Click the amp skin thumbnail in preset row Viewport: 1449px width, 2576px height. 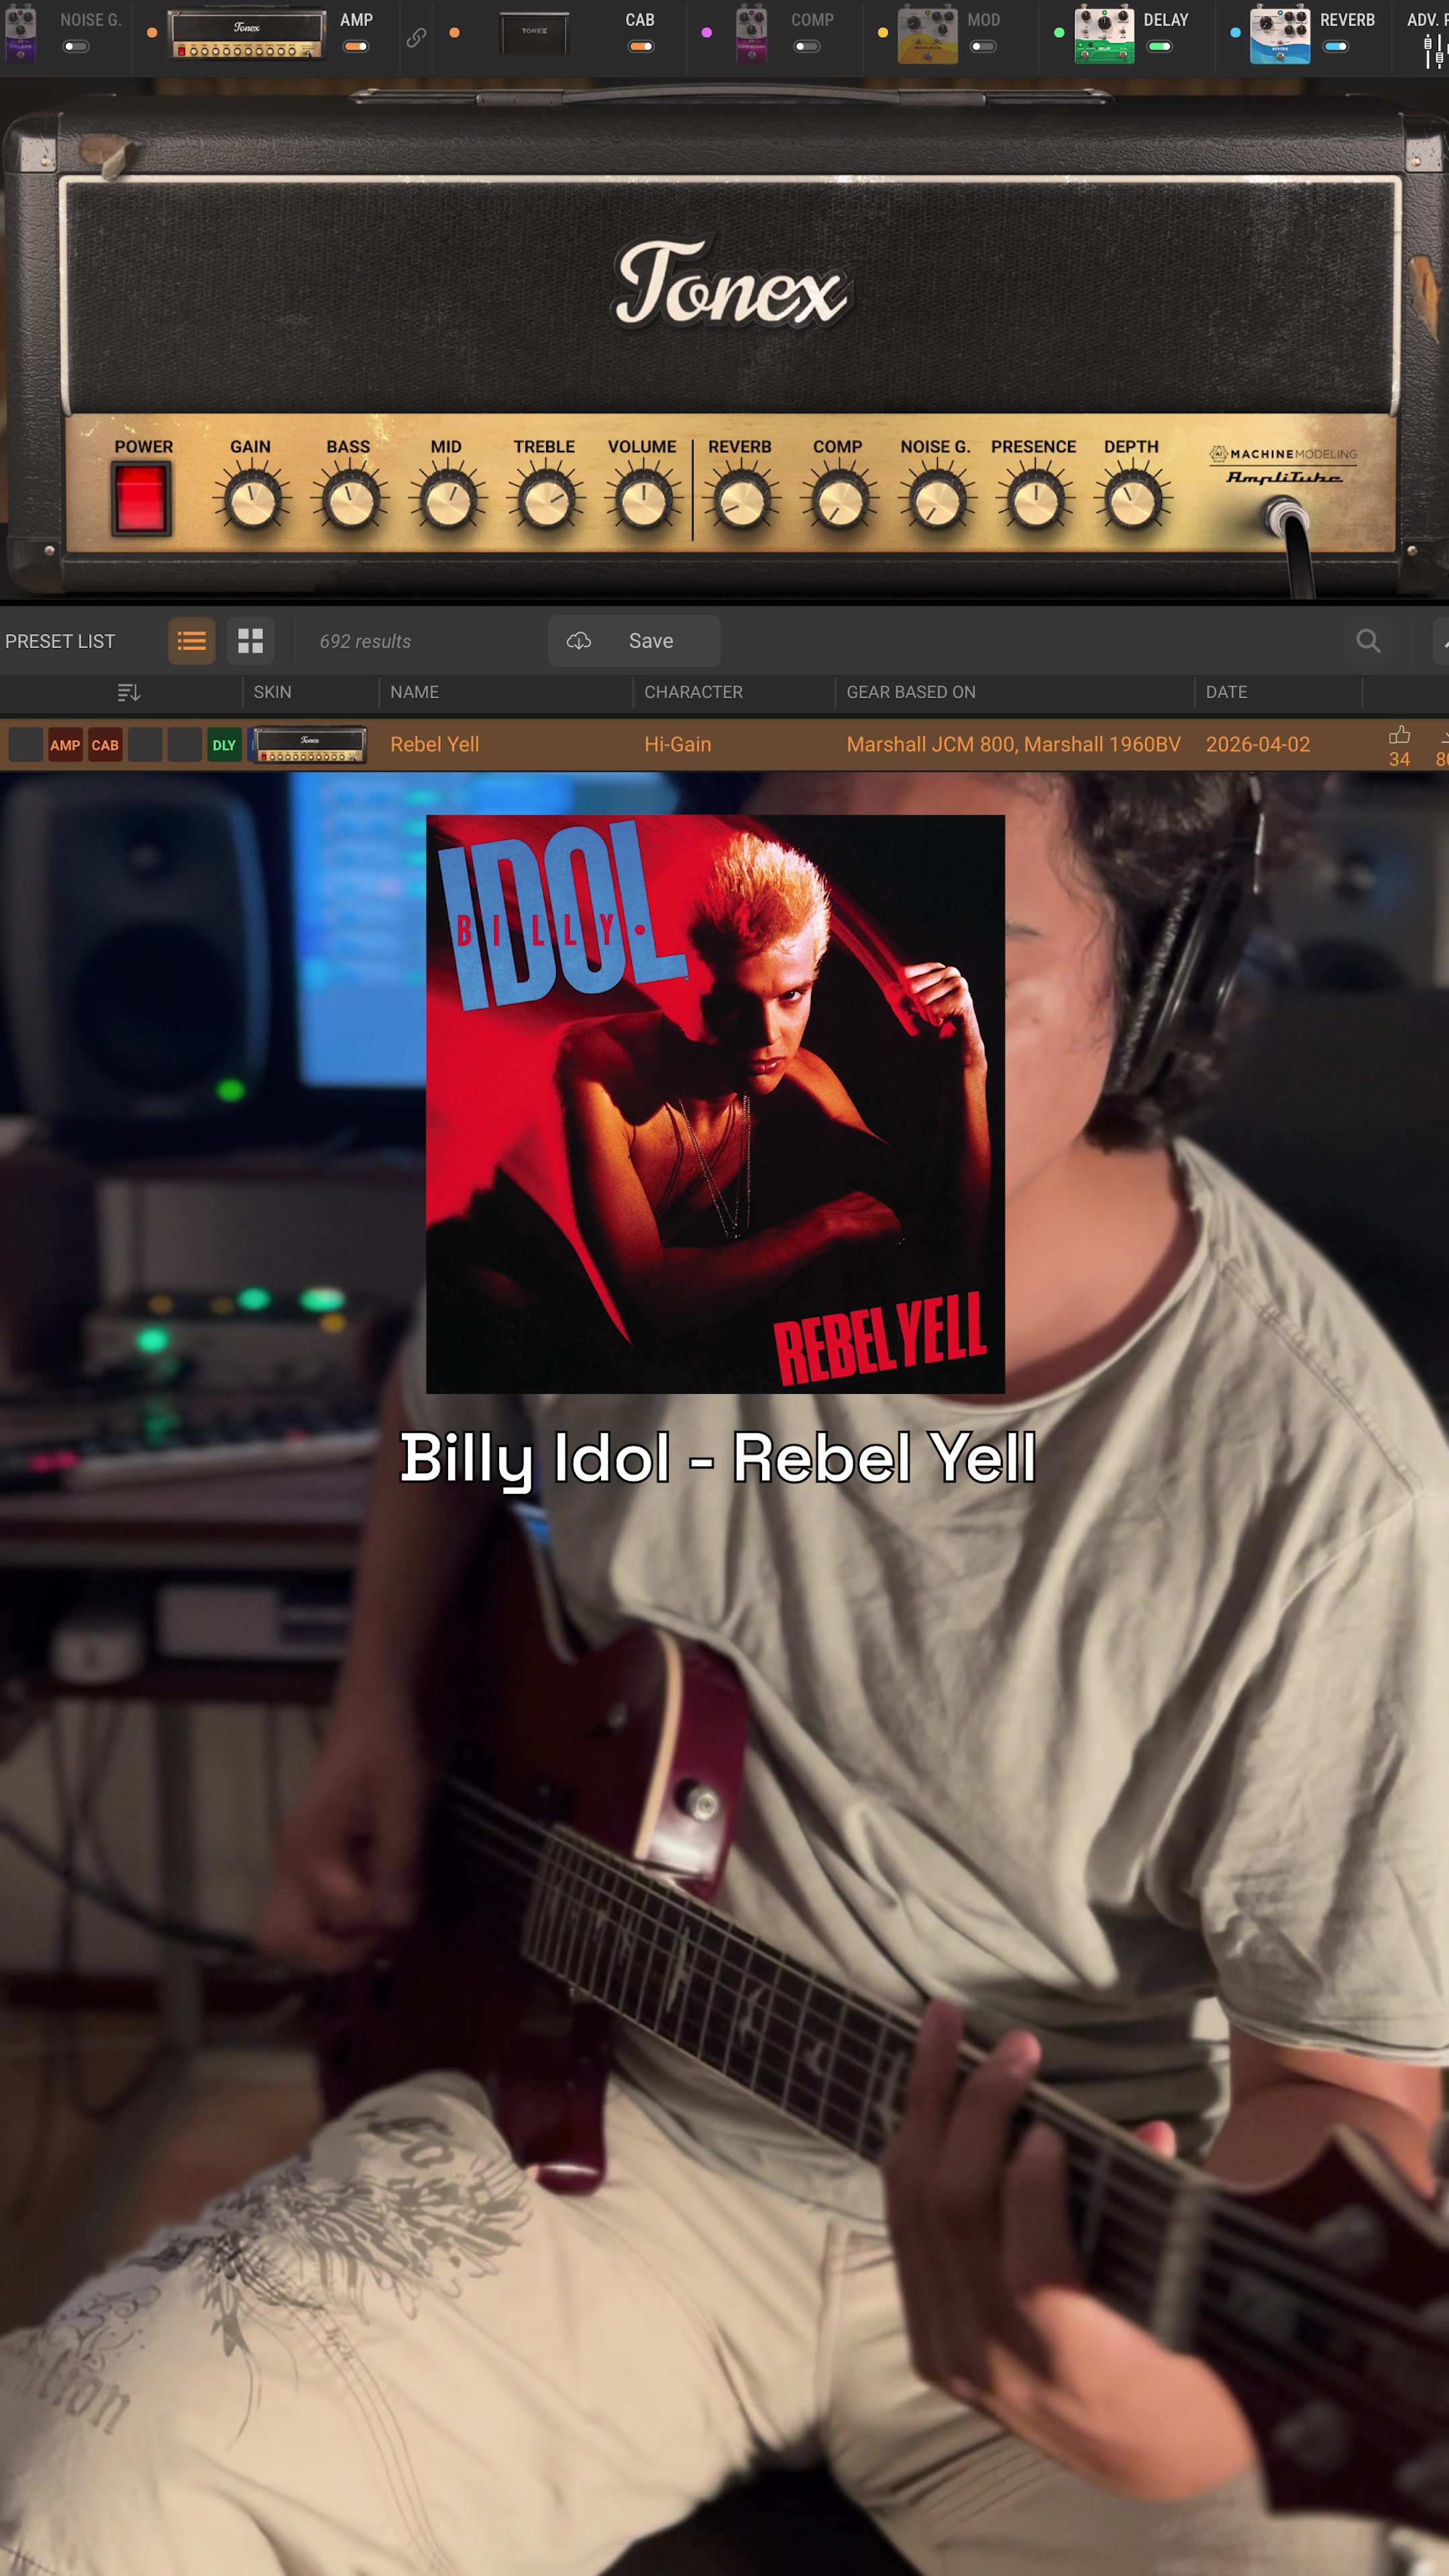tap(309, 745)
